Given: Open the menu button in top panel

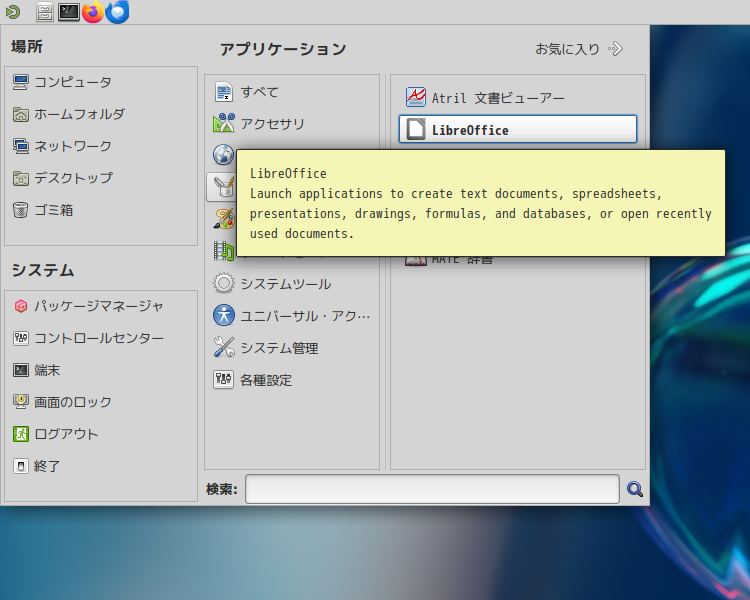Looking at the screenshot, I should (x=13, y=12).
